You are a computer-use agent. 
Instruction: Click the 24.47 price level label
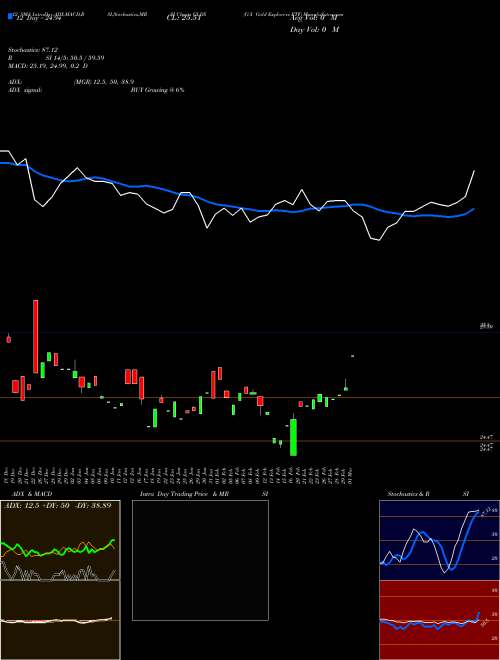(486, 438)
